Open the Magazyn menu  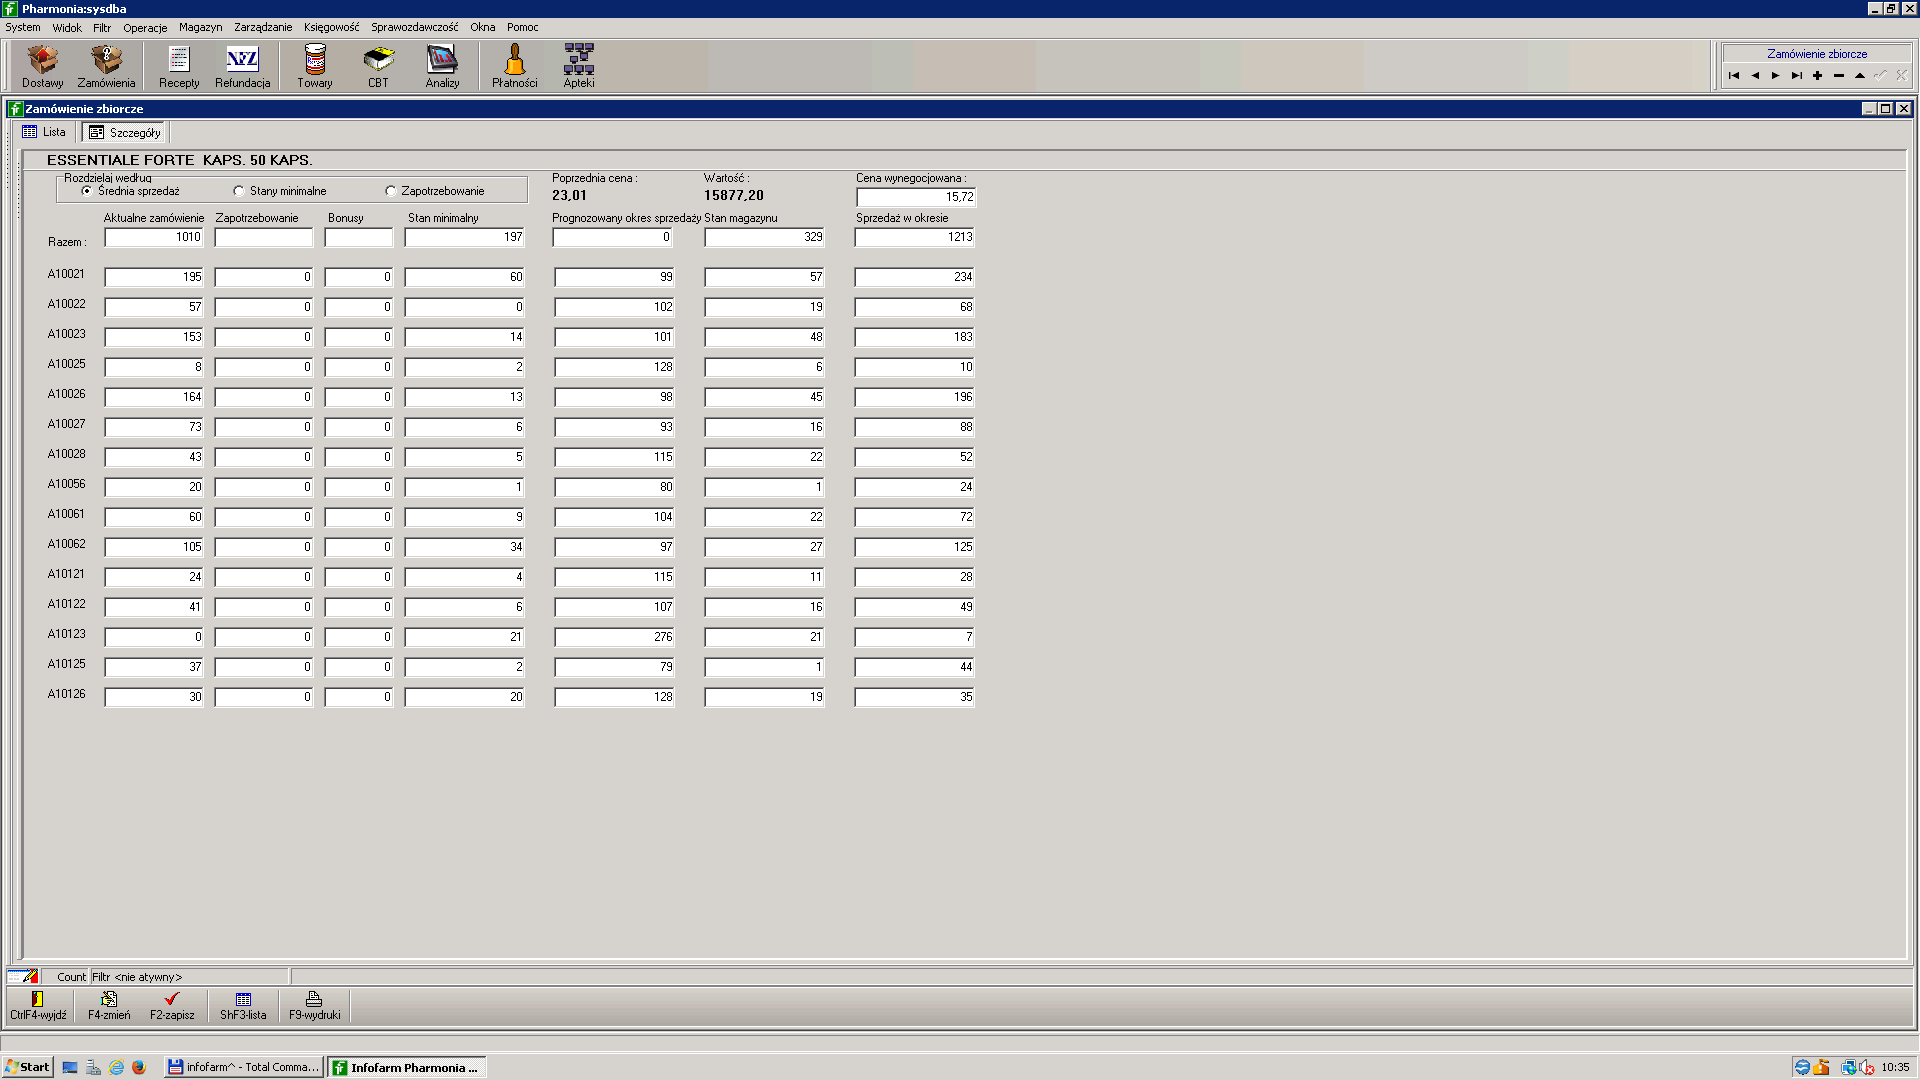tap(200, 27)
